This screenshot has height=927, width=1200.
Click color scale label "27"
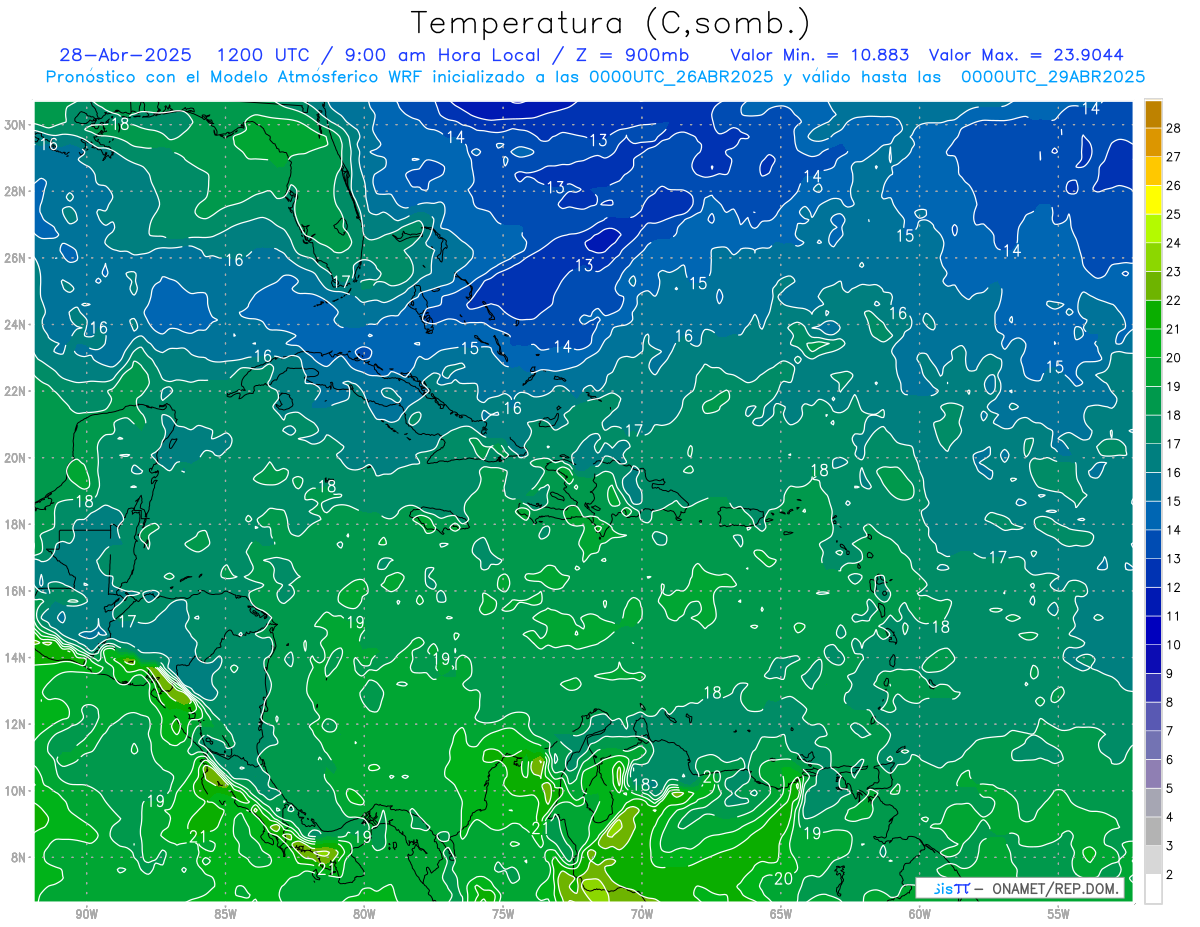(1173, 157)
